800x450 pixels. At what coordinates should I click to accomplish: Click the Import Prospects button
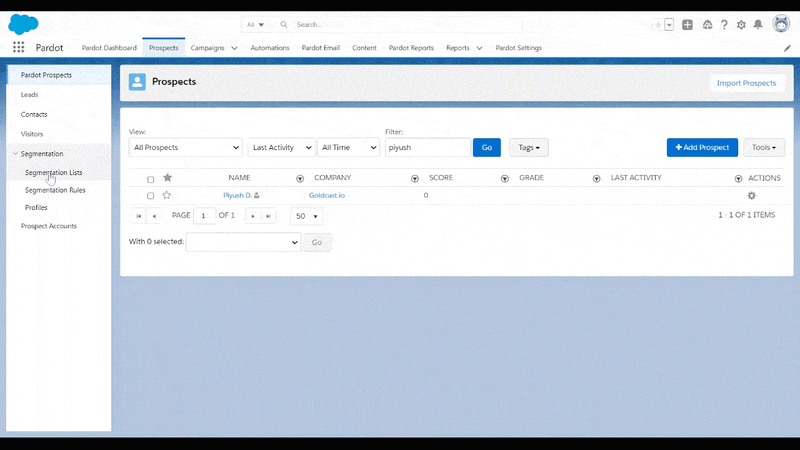click(746, 83)
